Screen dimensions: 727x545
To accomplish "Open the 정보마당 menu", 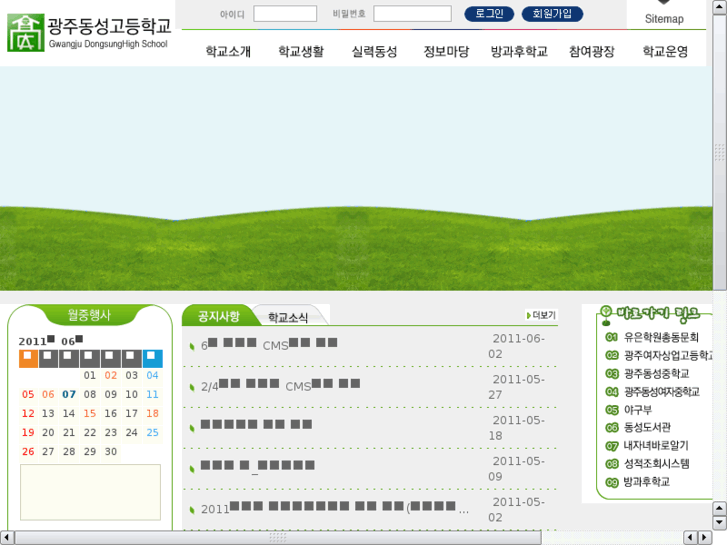I will 446,51.
